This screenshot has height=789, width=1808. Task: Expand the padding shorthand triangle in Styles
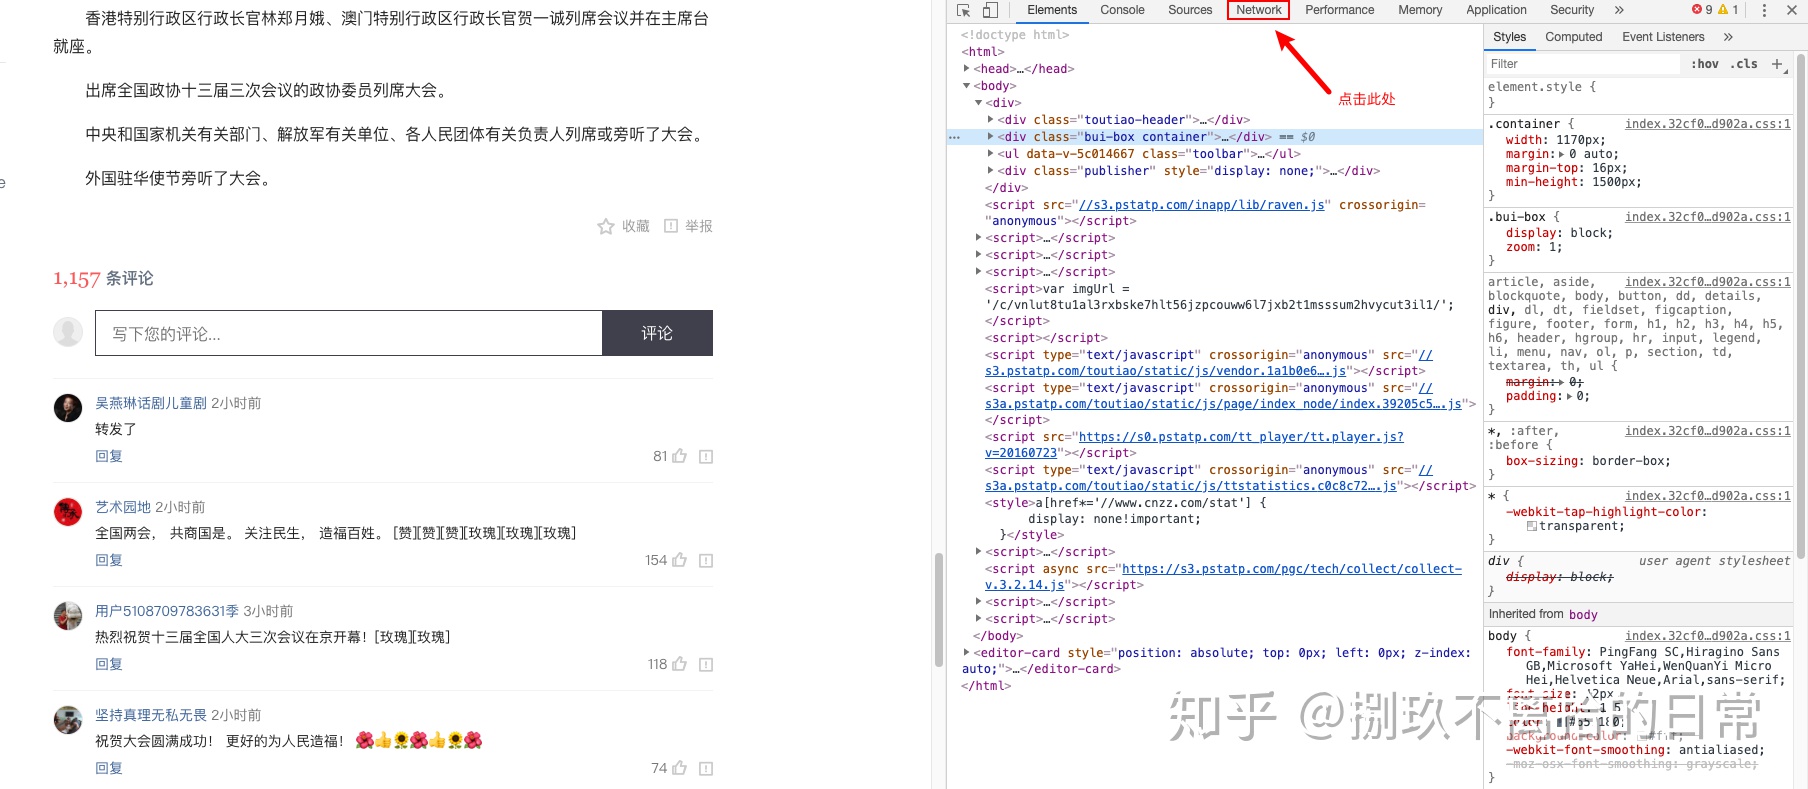1569,397
